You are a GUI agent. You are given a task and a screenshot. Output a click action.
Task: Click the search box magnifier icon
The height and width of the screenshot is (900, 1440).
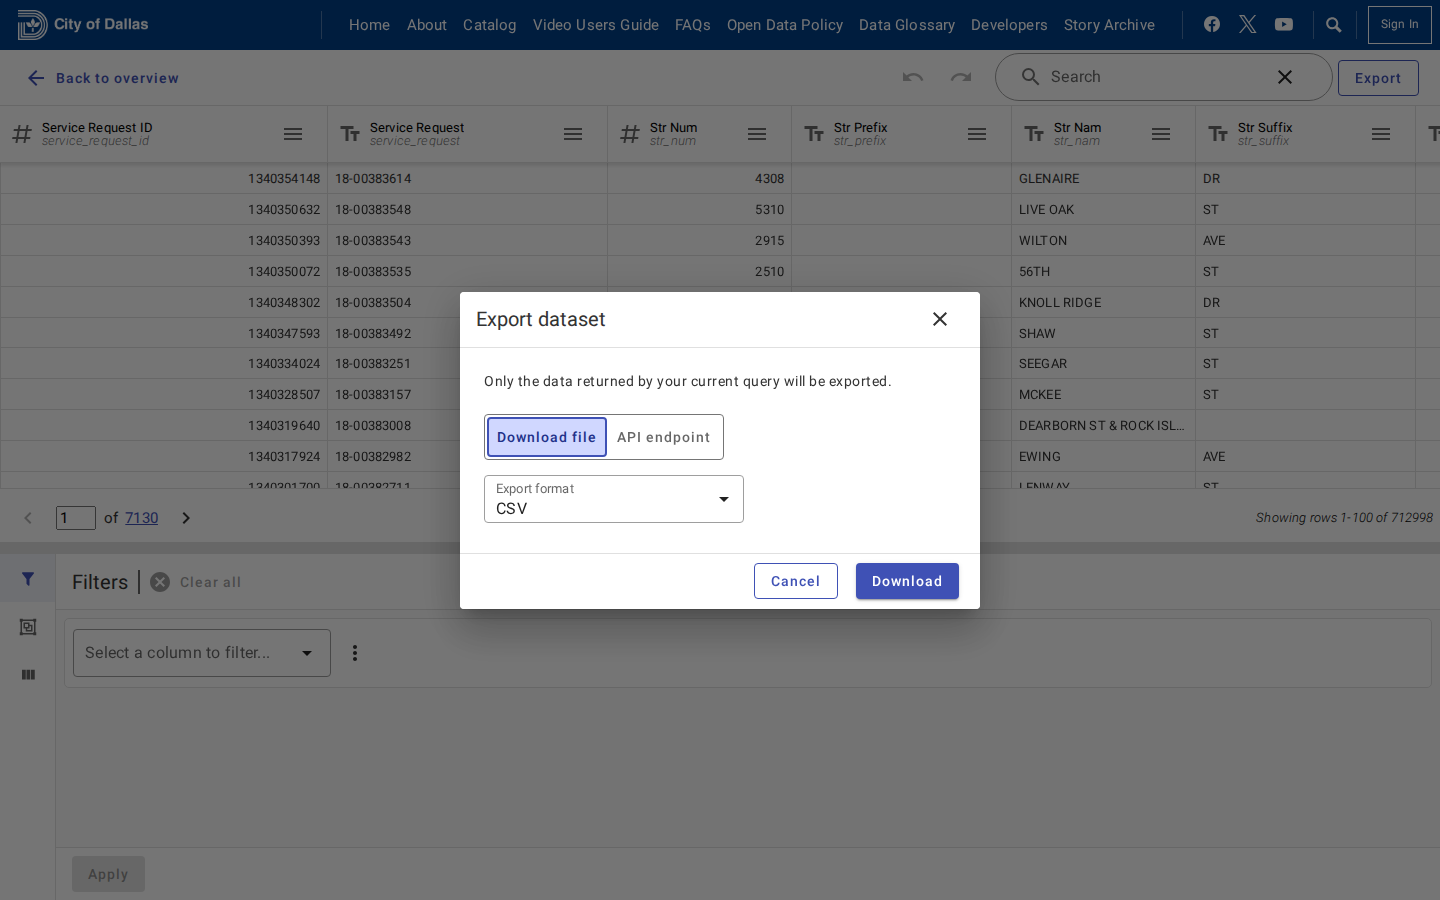click(x=1030, y=77)
